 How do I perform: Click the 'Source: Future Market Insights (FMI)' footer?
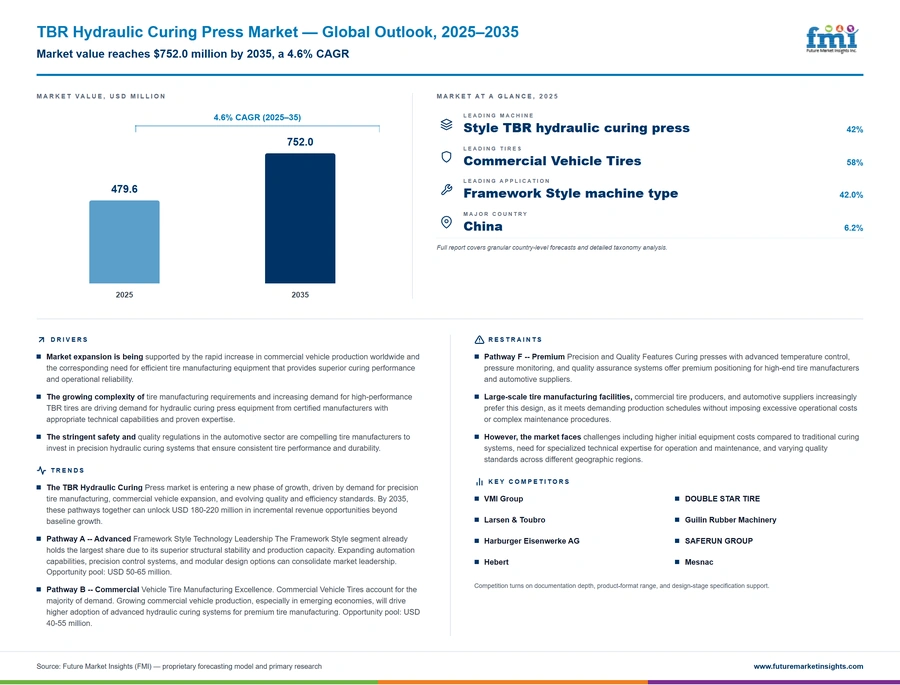pos(179,667)
